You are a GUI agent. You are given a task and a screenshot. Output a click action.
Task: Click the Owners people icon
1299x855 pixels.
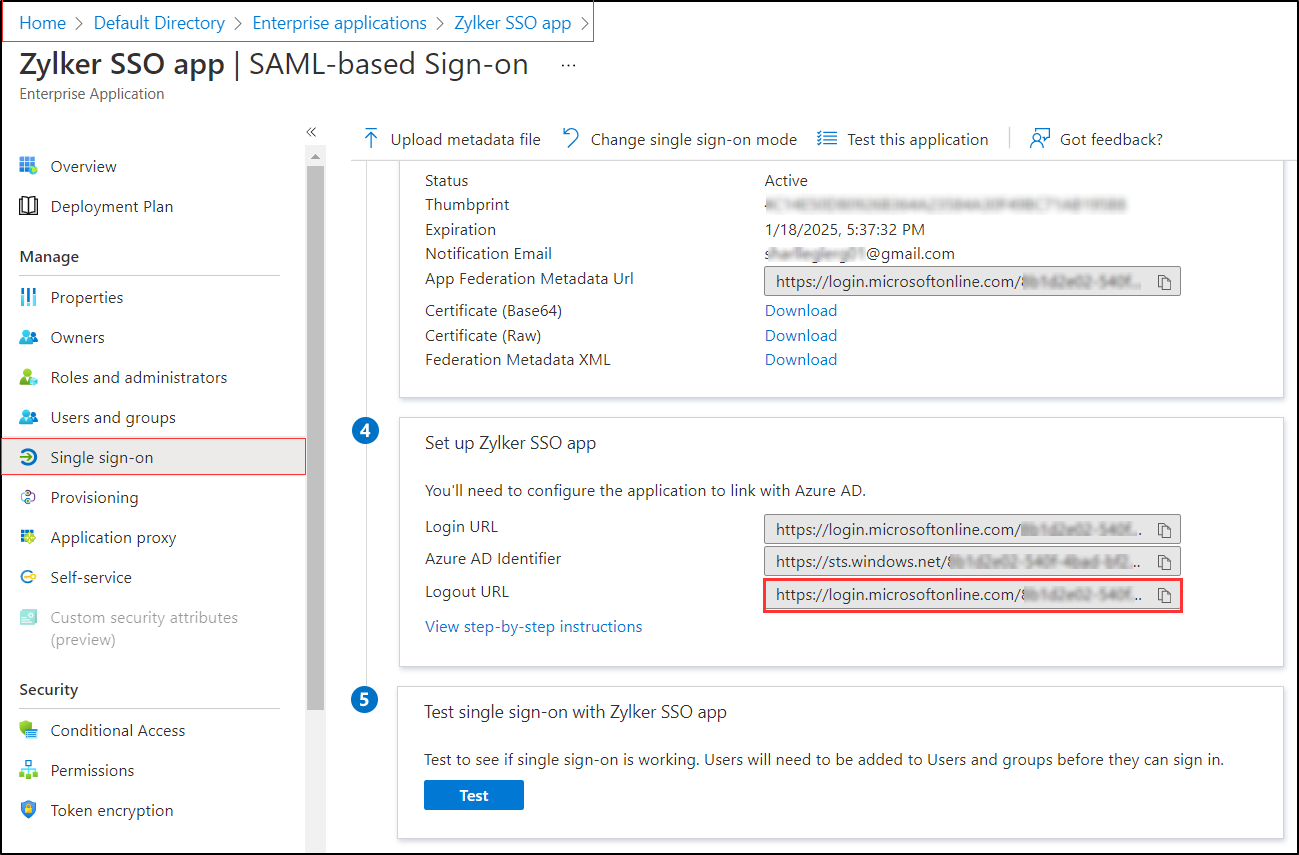tap(29, 337)
